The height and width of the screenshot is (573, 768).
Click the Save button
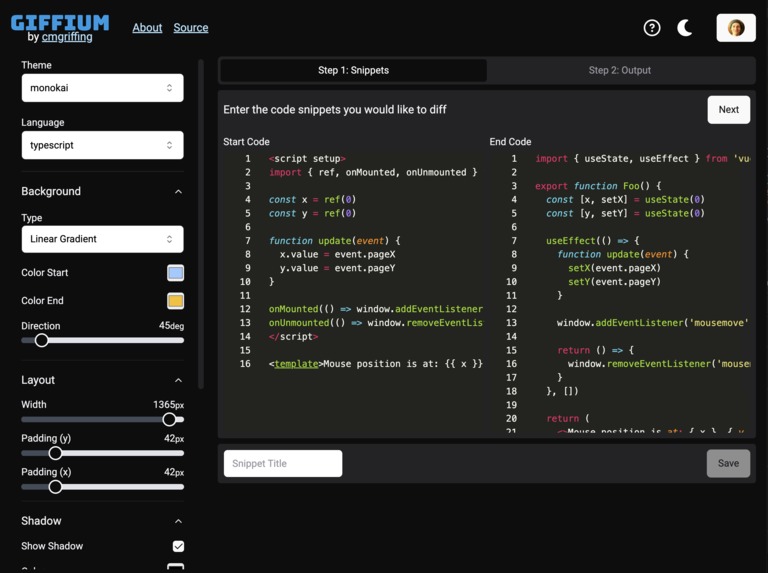pos(728,463)
